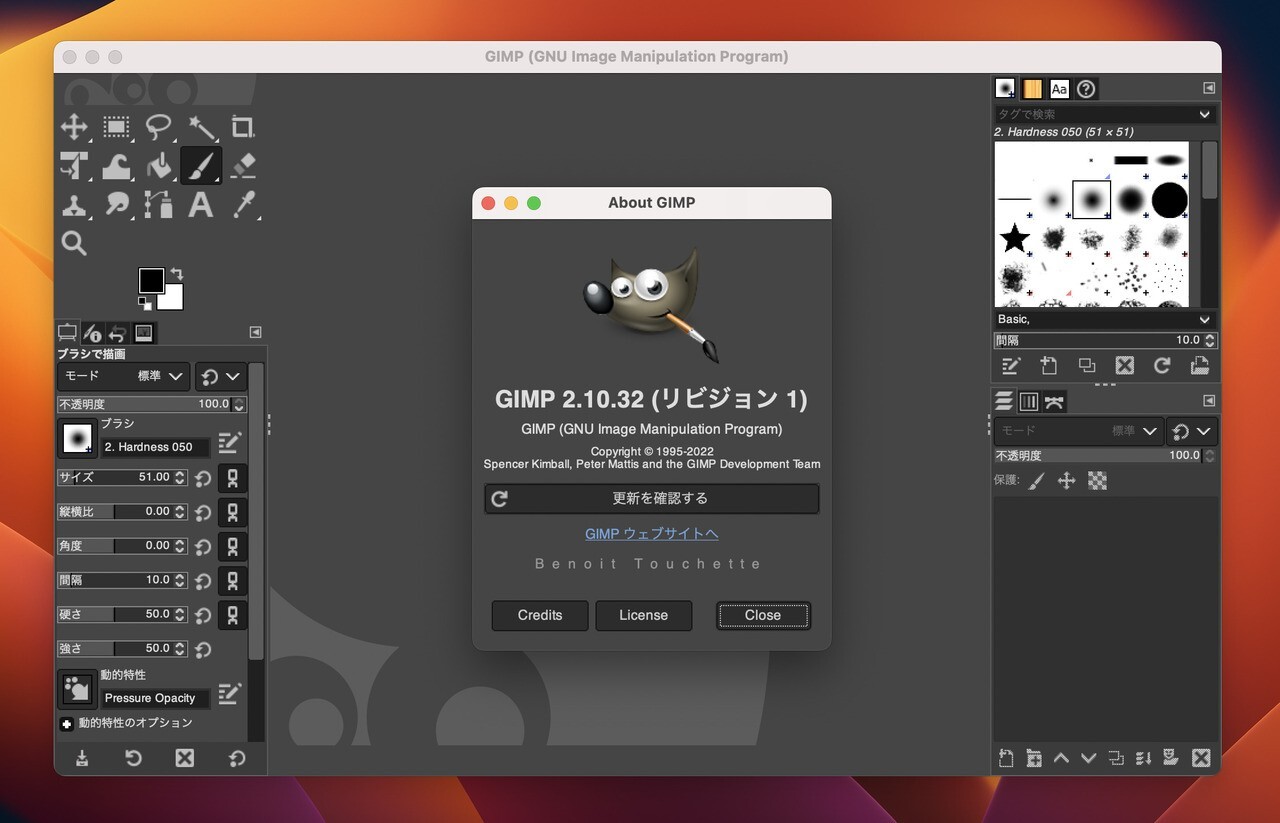Click the GIMP ウェブサイトへ link

651,533
